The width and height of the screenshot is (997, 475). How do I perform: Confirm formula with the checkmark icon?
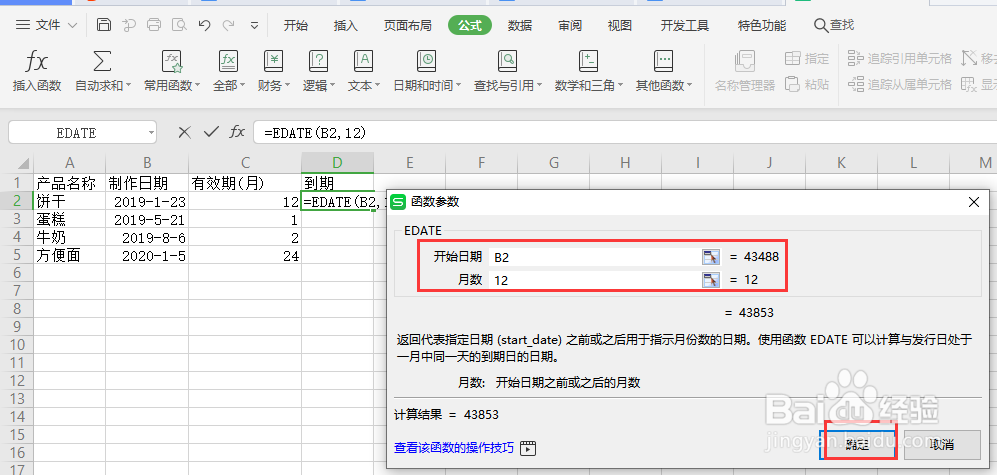(211, 132)
